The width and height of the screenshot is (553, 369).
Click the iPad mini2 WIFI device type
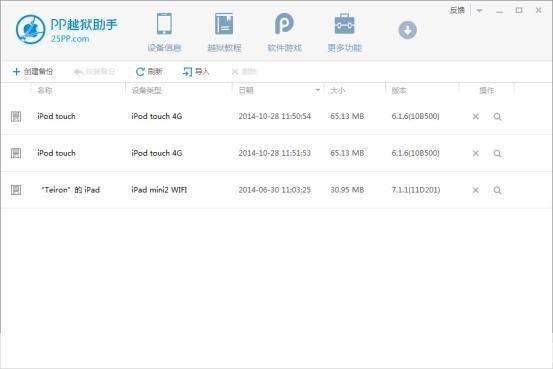pos(159,190)
